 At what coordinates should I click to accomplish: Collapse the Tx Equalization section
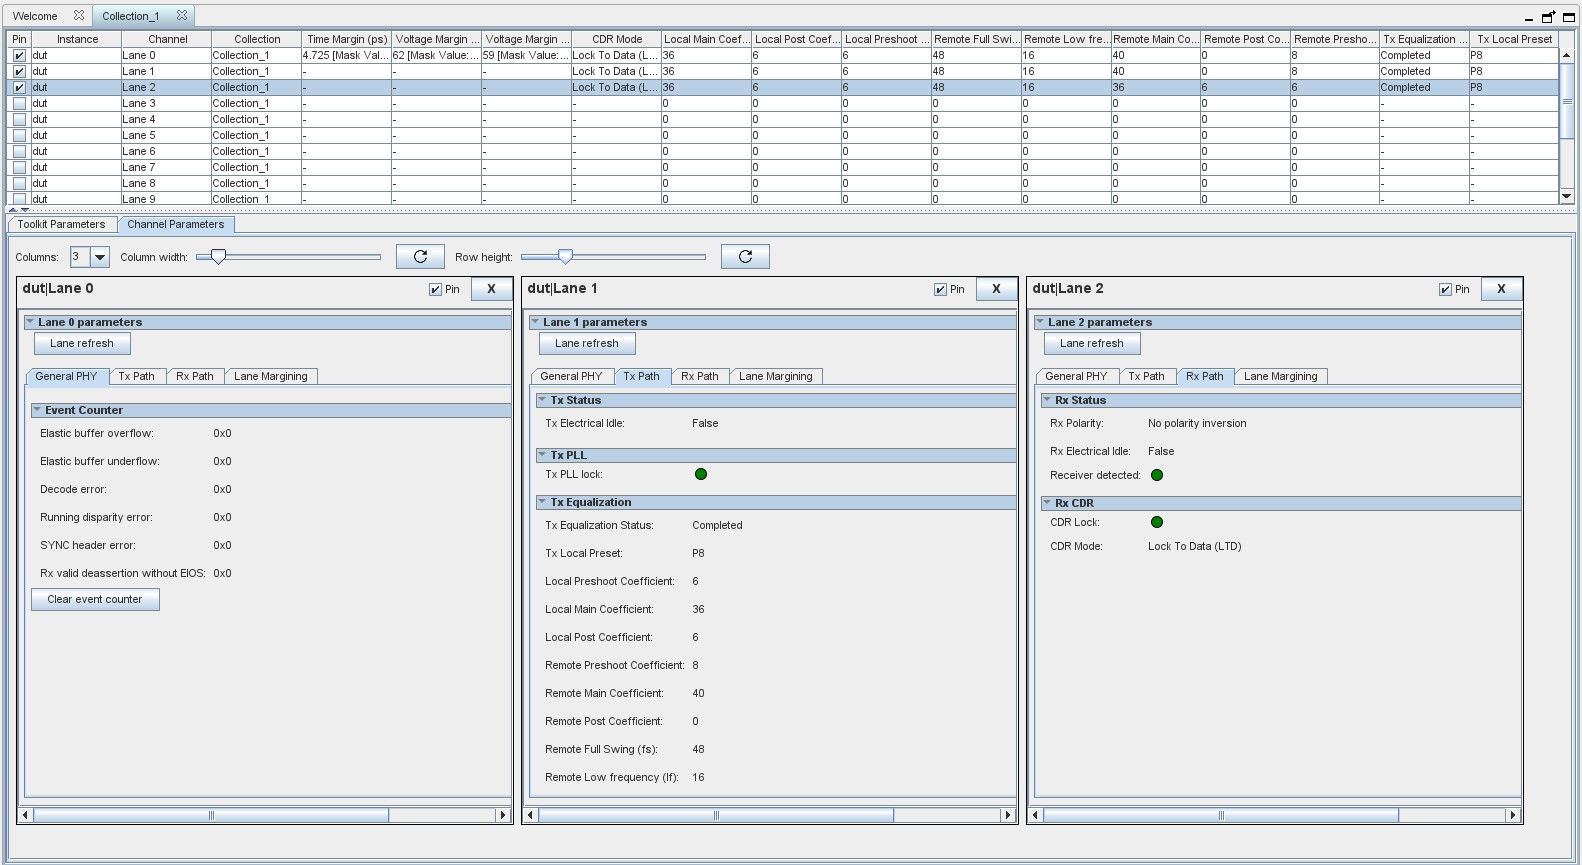(542, 502)
